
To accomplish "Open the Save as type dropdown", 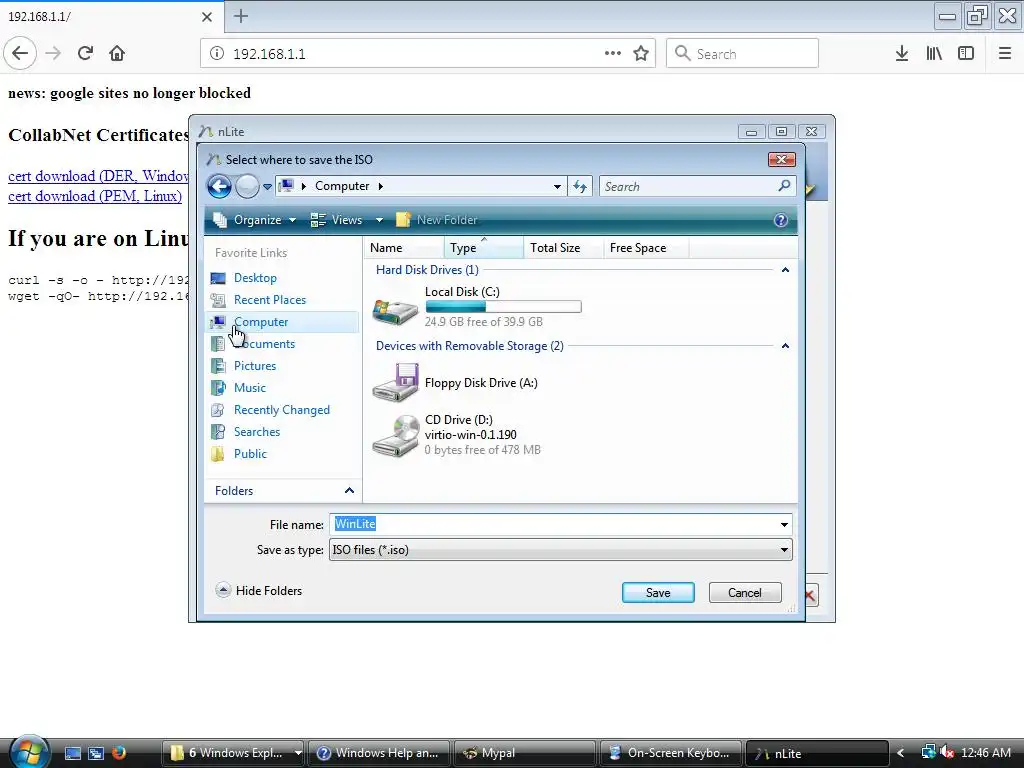I will (x=560, y=550).
